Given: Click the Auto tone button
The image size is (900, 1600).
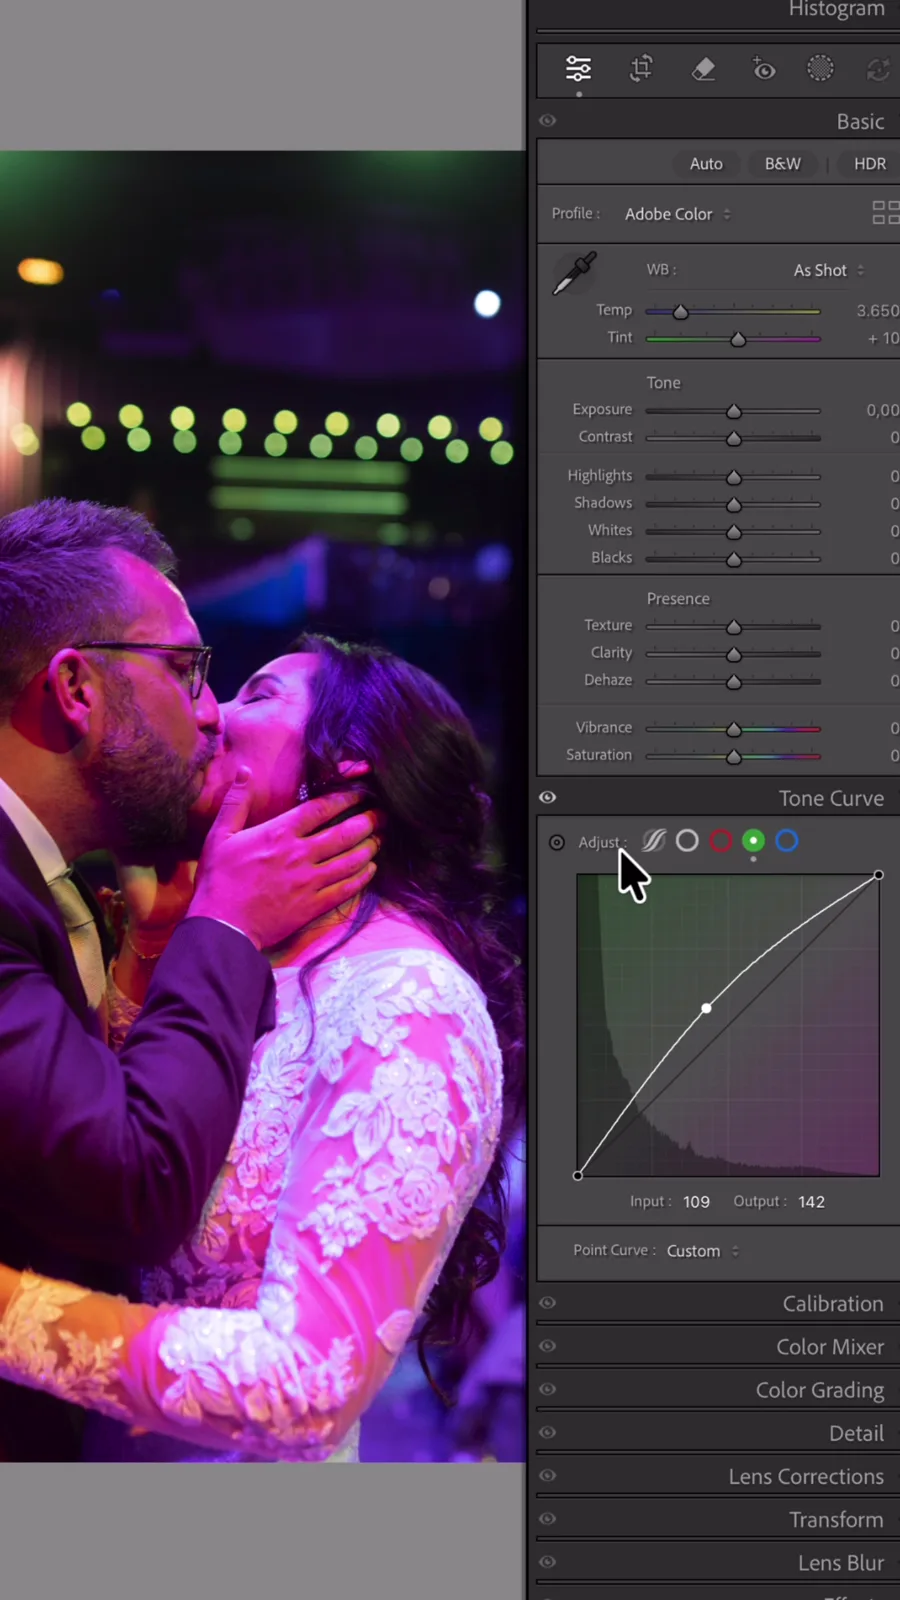Looking at the screenshot, I should (x=706, y=164).
